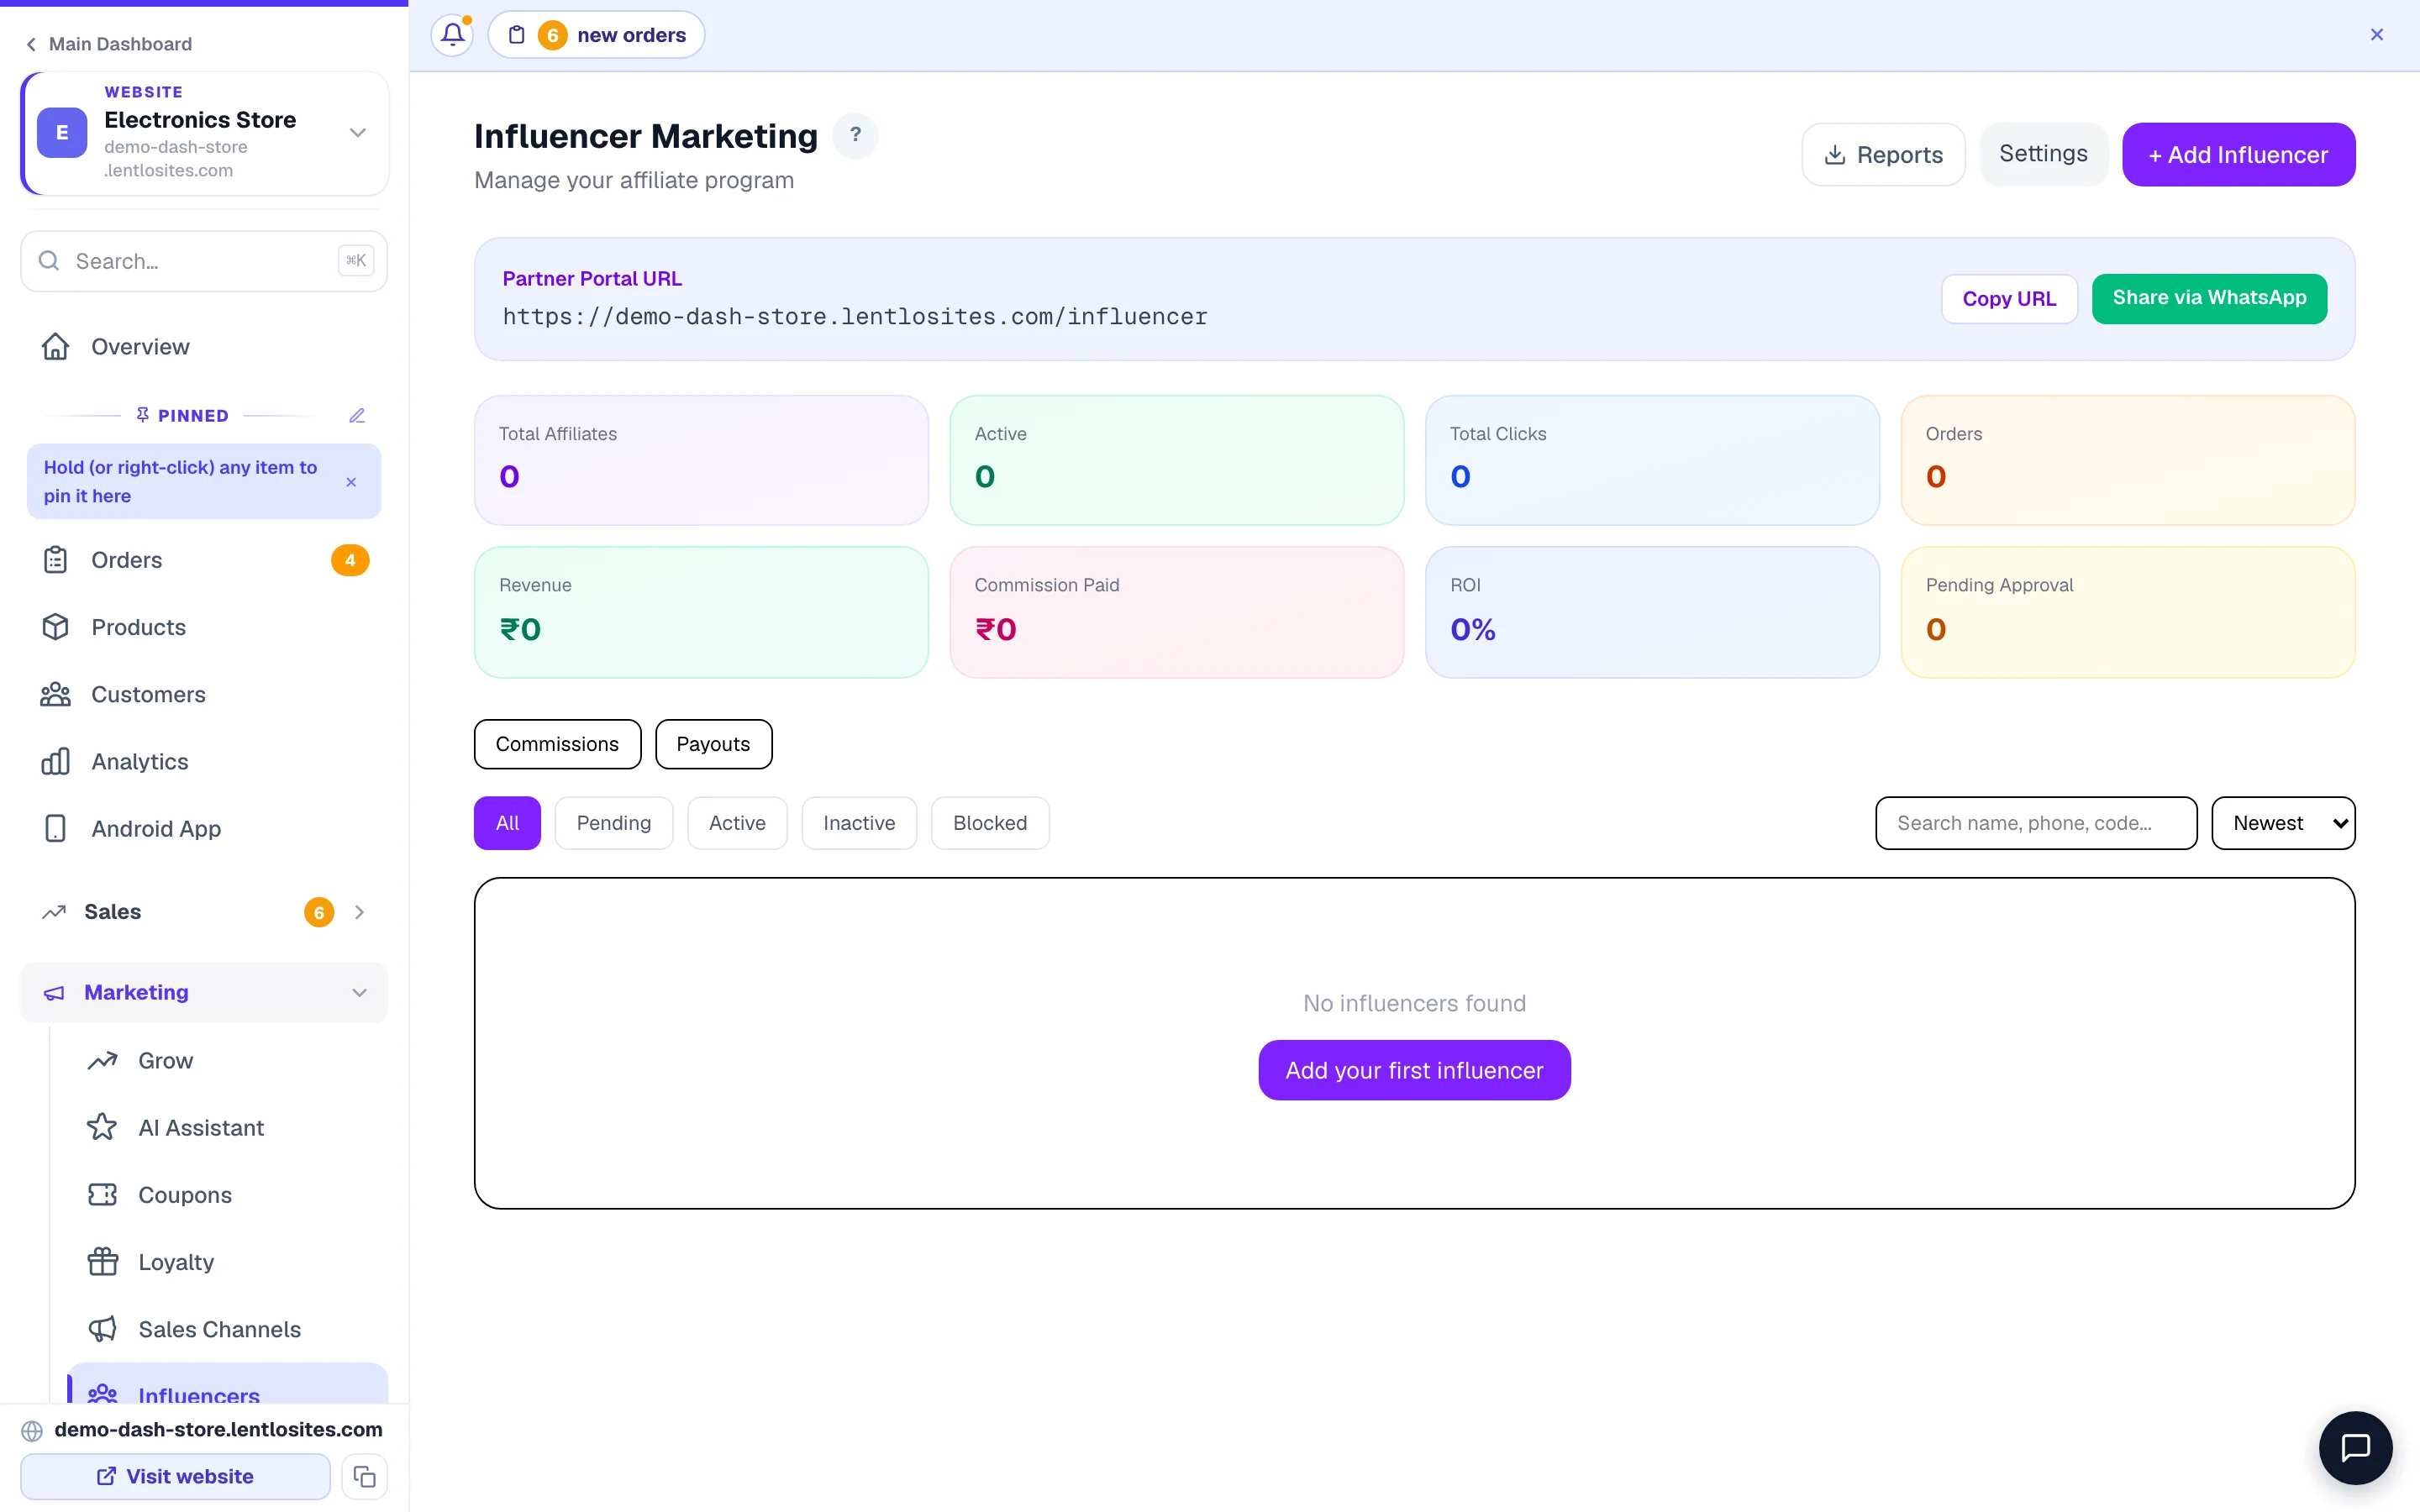Copy the Partner Portal URL
This screenshot has width=2420, height=1512.
click(2009, 298)
